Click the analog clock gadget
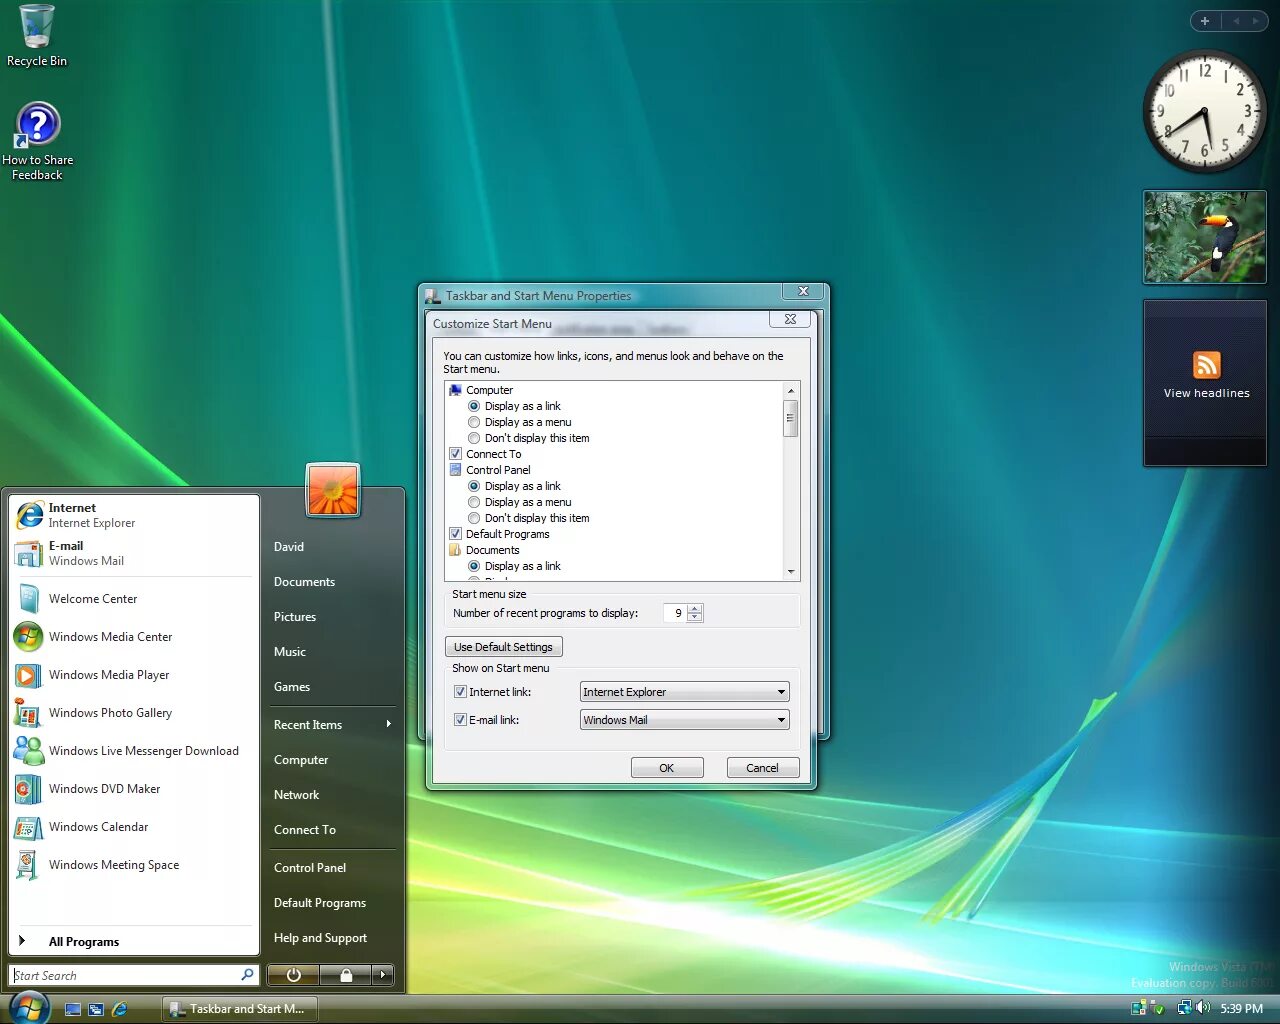 1204,111
